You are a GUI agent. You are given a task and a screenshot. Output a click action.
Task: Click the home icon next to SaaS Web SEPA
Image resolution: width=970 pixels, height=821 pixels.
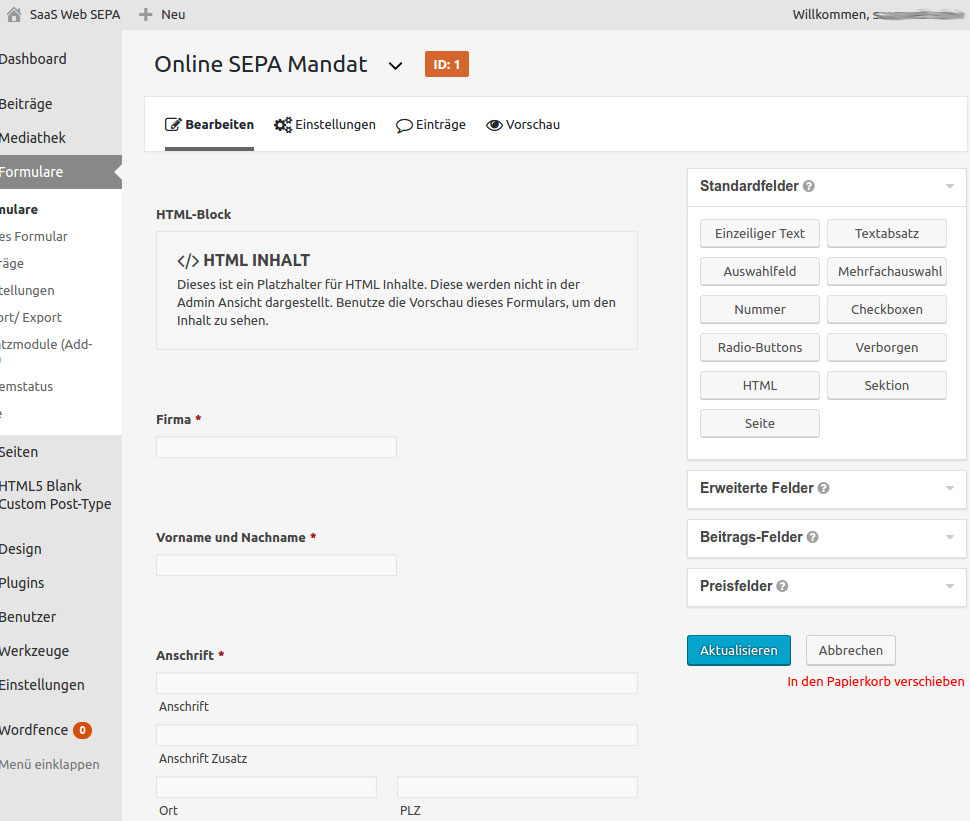pos(14,14)
